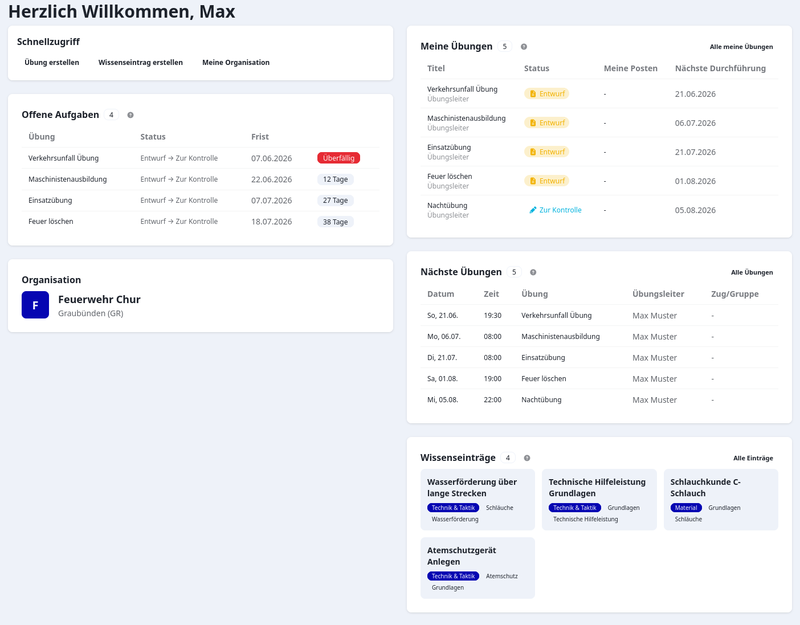Click Entwurf status badge for Feuer löschen
Viewport: 800px width, 625px height.
[546, 181]
